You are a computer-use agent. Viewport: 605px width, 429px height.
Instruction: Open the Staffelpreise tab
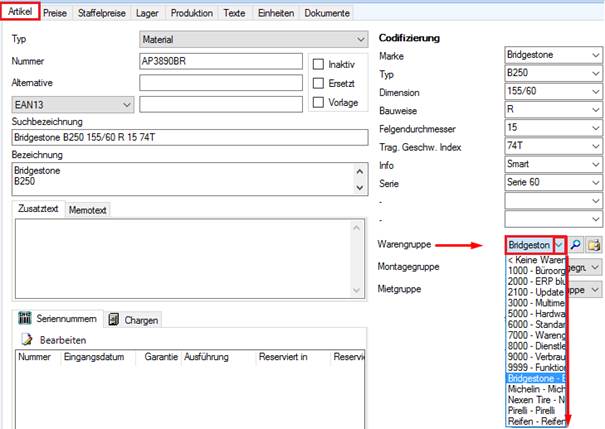tap(101, 13)
